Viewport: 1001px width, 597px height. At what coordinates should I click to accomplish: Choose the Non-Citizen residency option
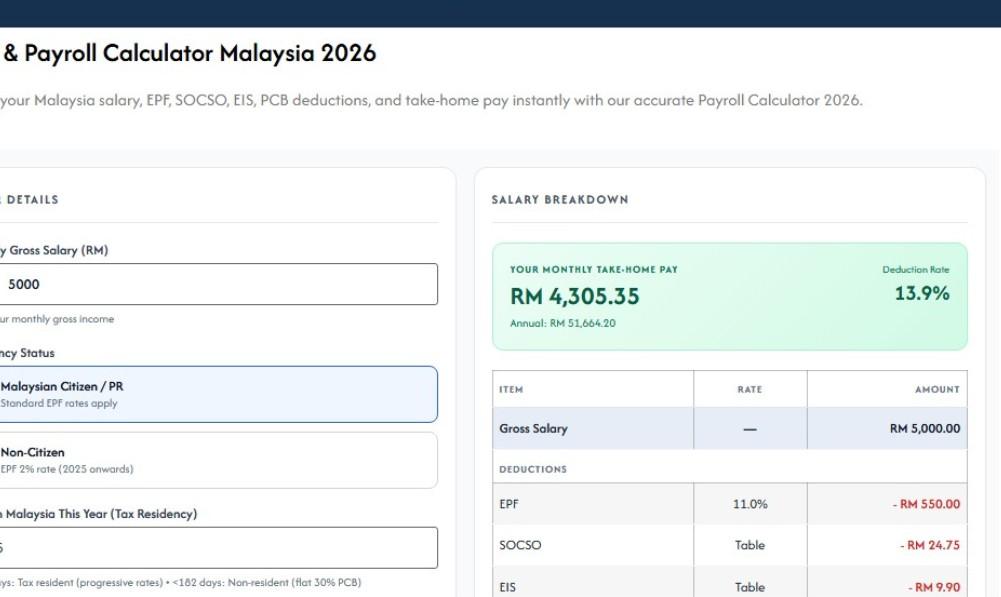pyautogui.click(x=217, y=460)
